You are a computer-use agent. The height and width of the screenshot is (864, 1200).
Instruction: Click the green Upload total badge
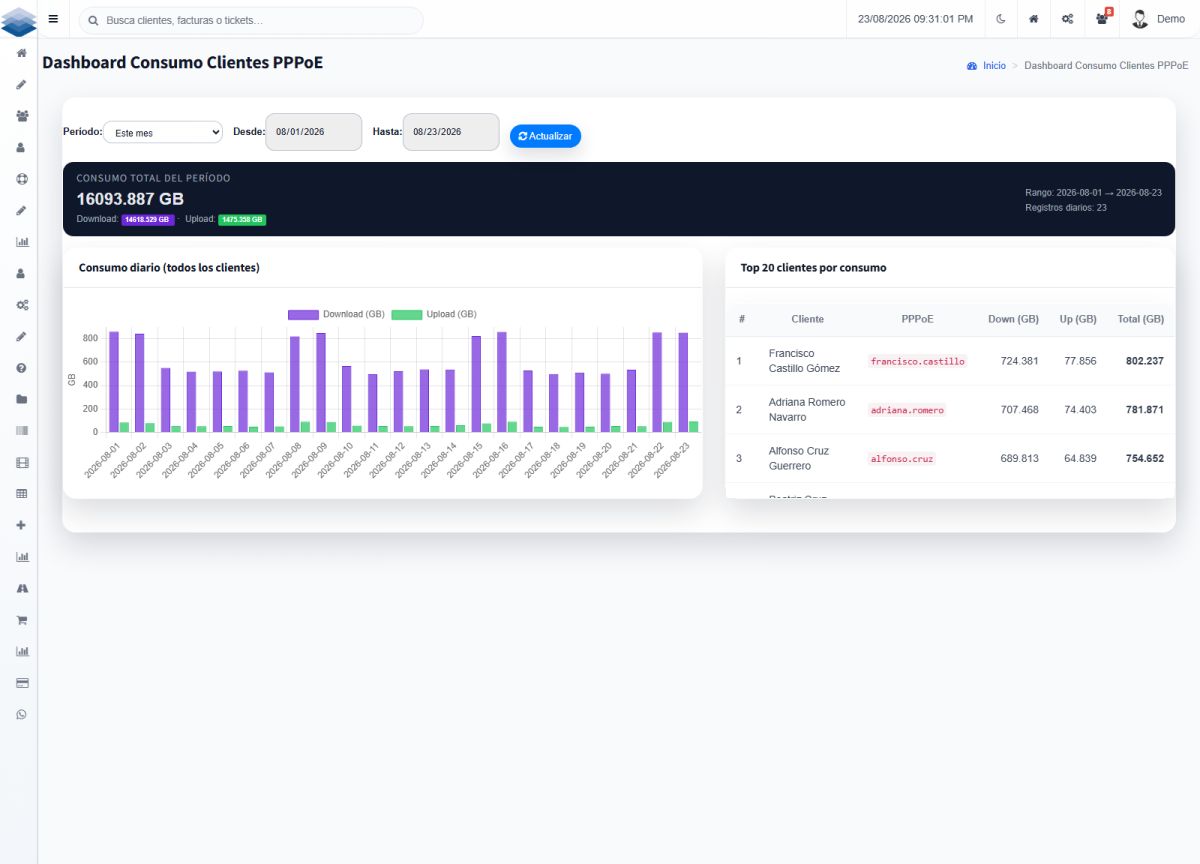tap(242, 219)
